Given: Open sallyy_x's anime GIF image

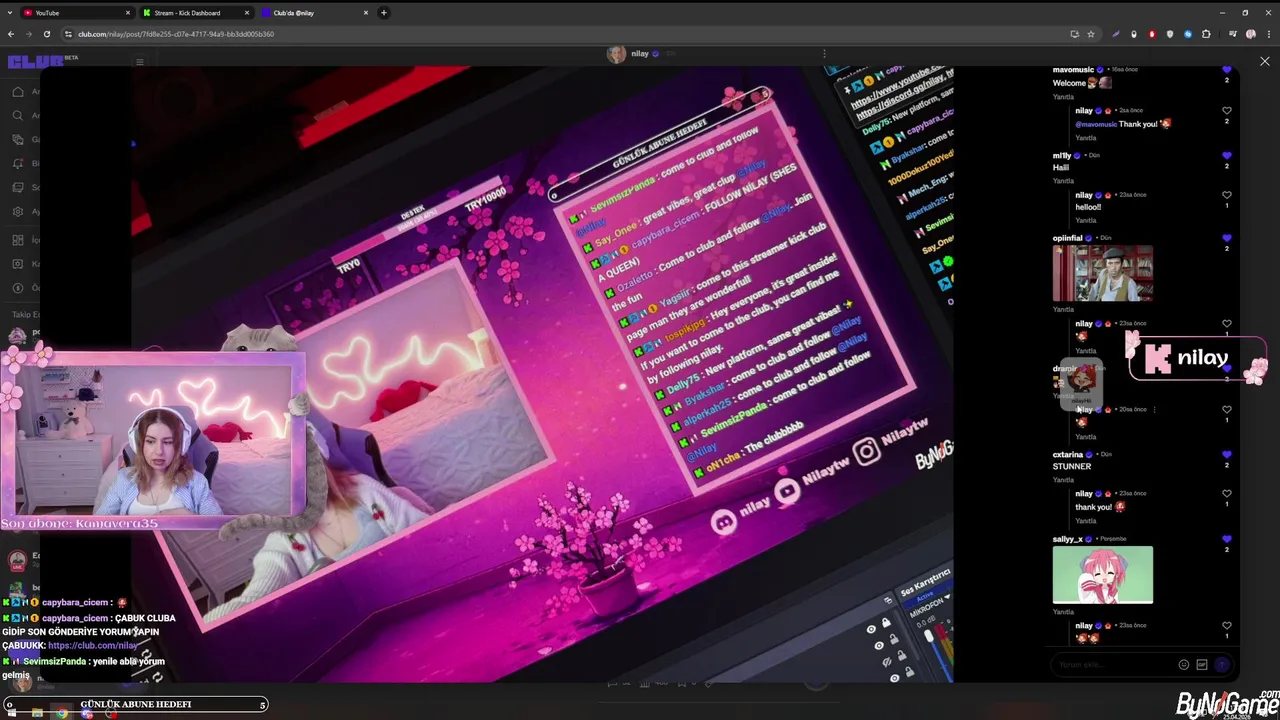Looking at the screenshot, I should pyautogui.click(x=1103, y=575).
